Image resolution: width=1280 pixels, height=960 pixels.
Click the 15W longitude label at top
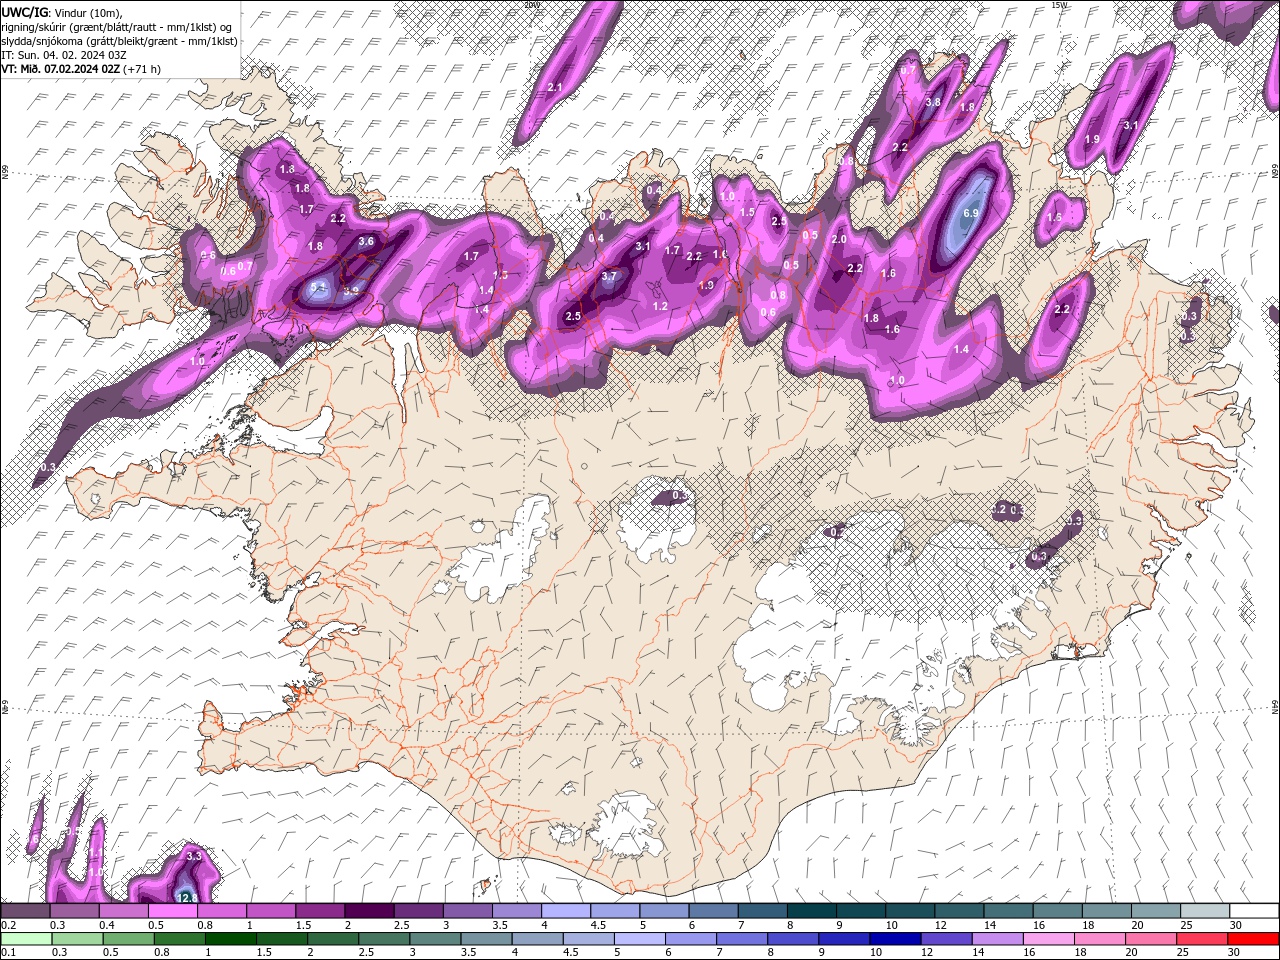tap(1060, 5)
